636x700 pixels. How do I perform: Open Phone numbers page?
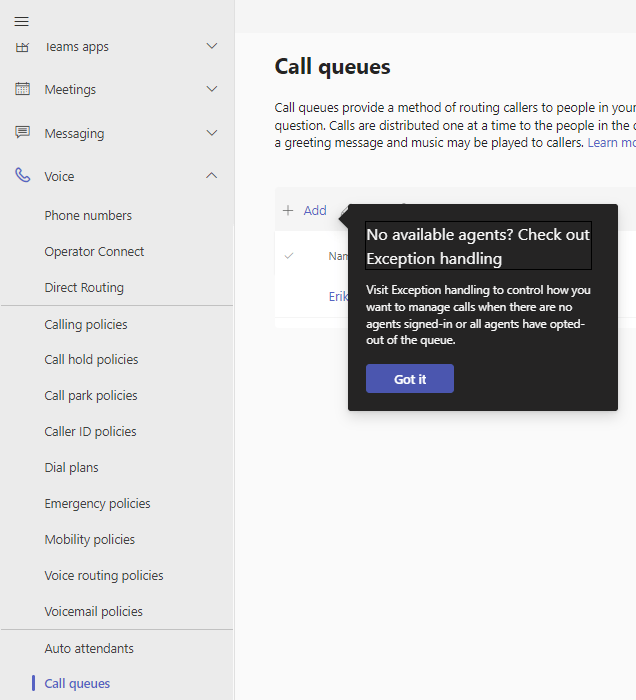click(88, 215)
